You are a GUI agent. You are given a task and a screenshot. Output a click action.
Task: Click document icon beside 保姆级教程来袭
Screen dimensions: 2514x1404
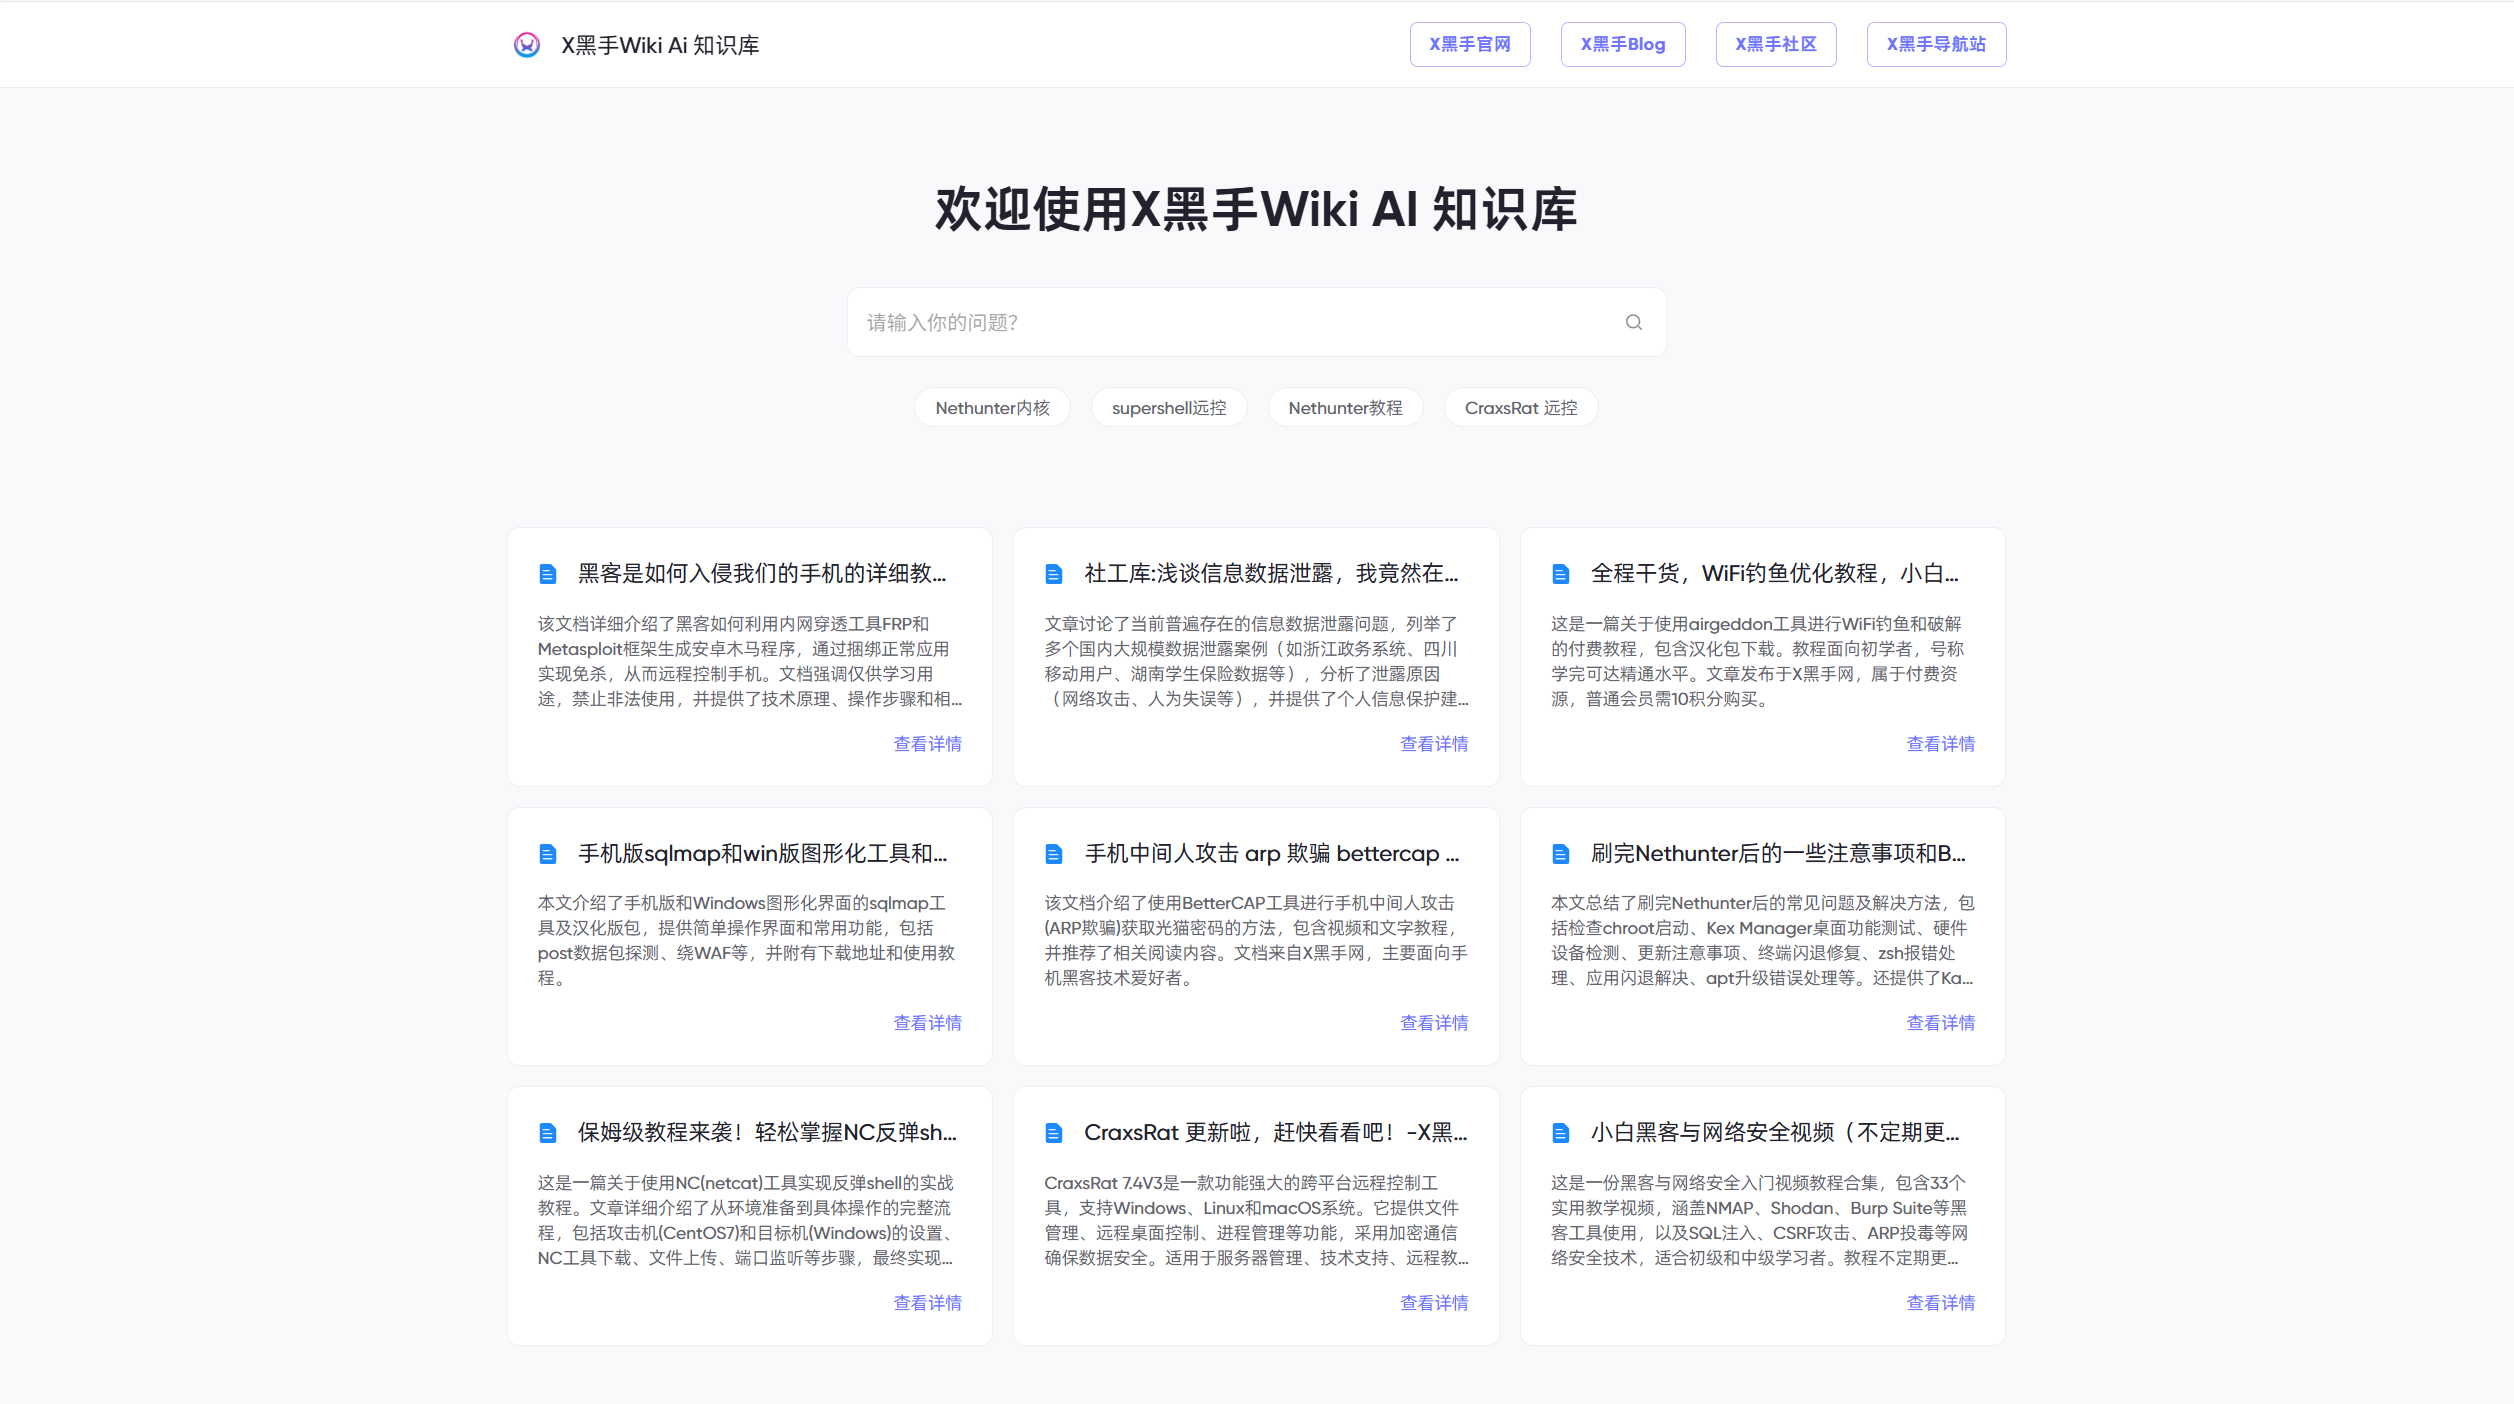point(548,1133)
